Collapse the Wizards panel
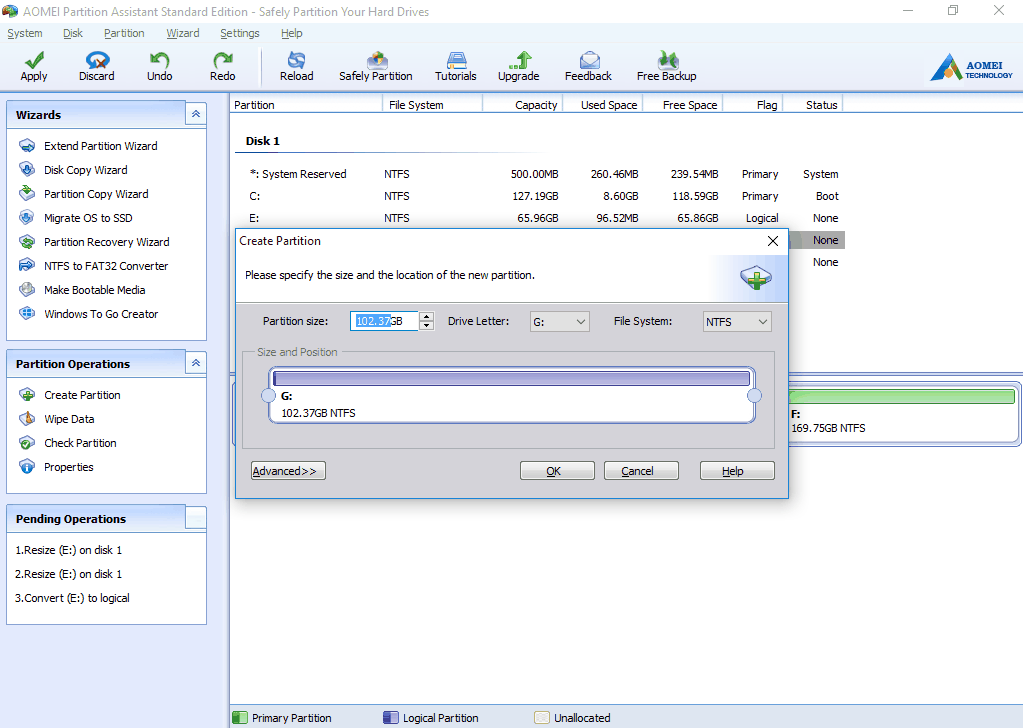Image resolution: width=1023 pixels, height=728 pixels. pyautogui.click(x=196, y=113)
